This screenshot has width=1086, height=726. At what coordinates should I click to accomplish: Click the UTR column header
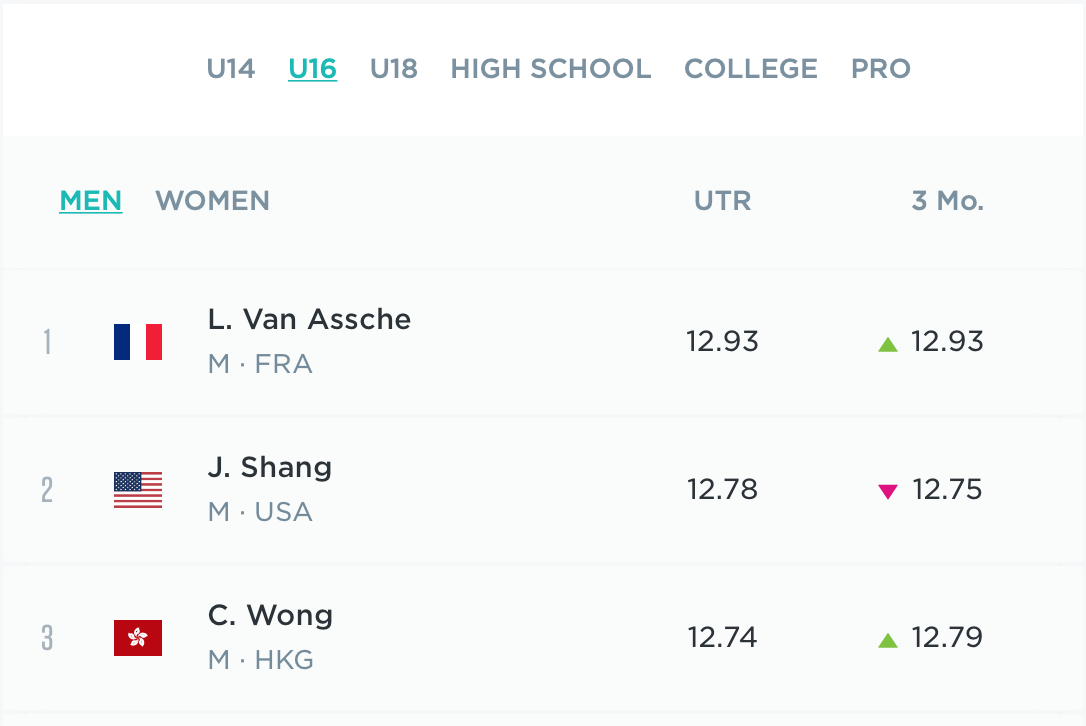tap(723, 200)
